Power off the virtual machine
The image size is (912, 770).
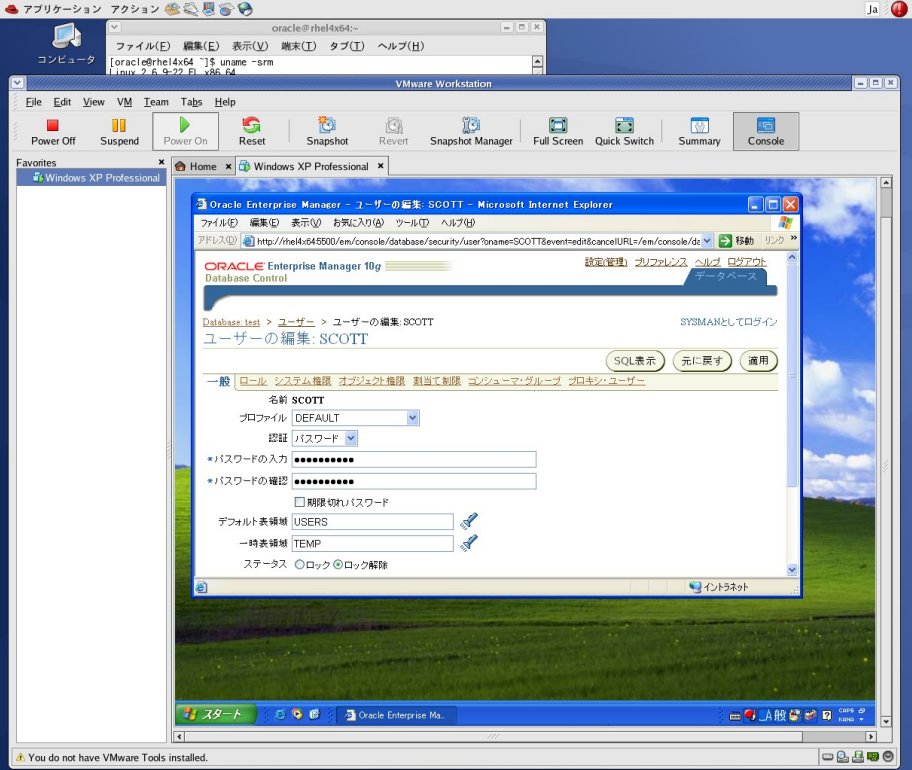53,132
